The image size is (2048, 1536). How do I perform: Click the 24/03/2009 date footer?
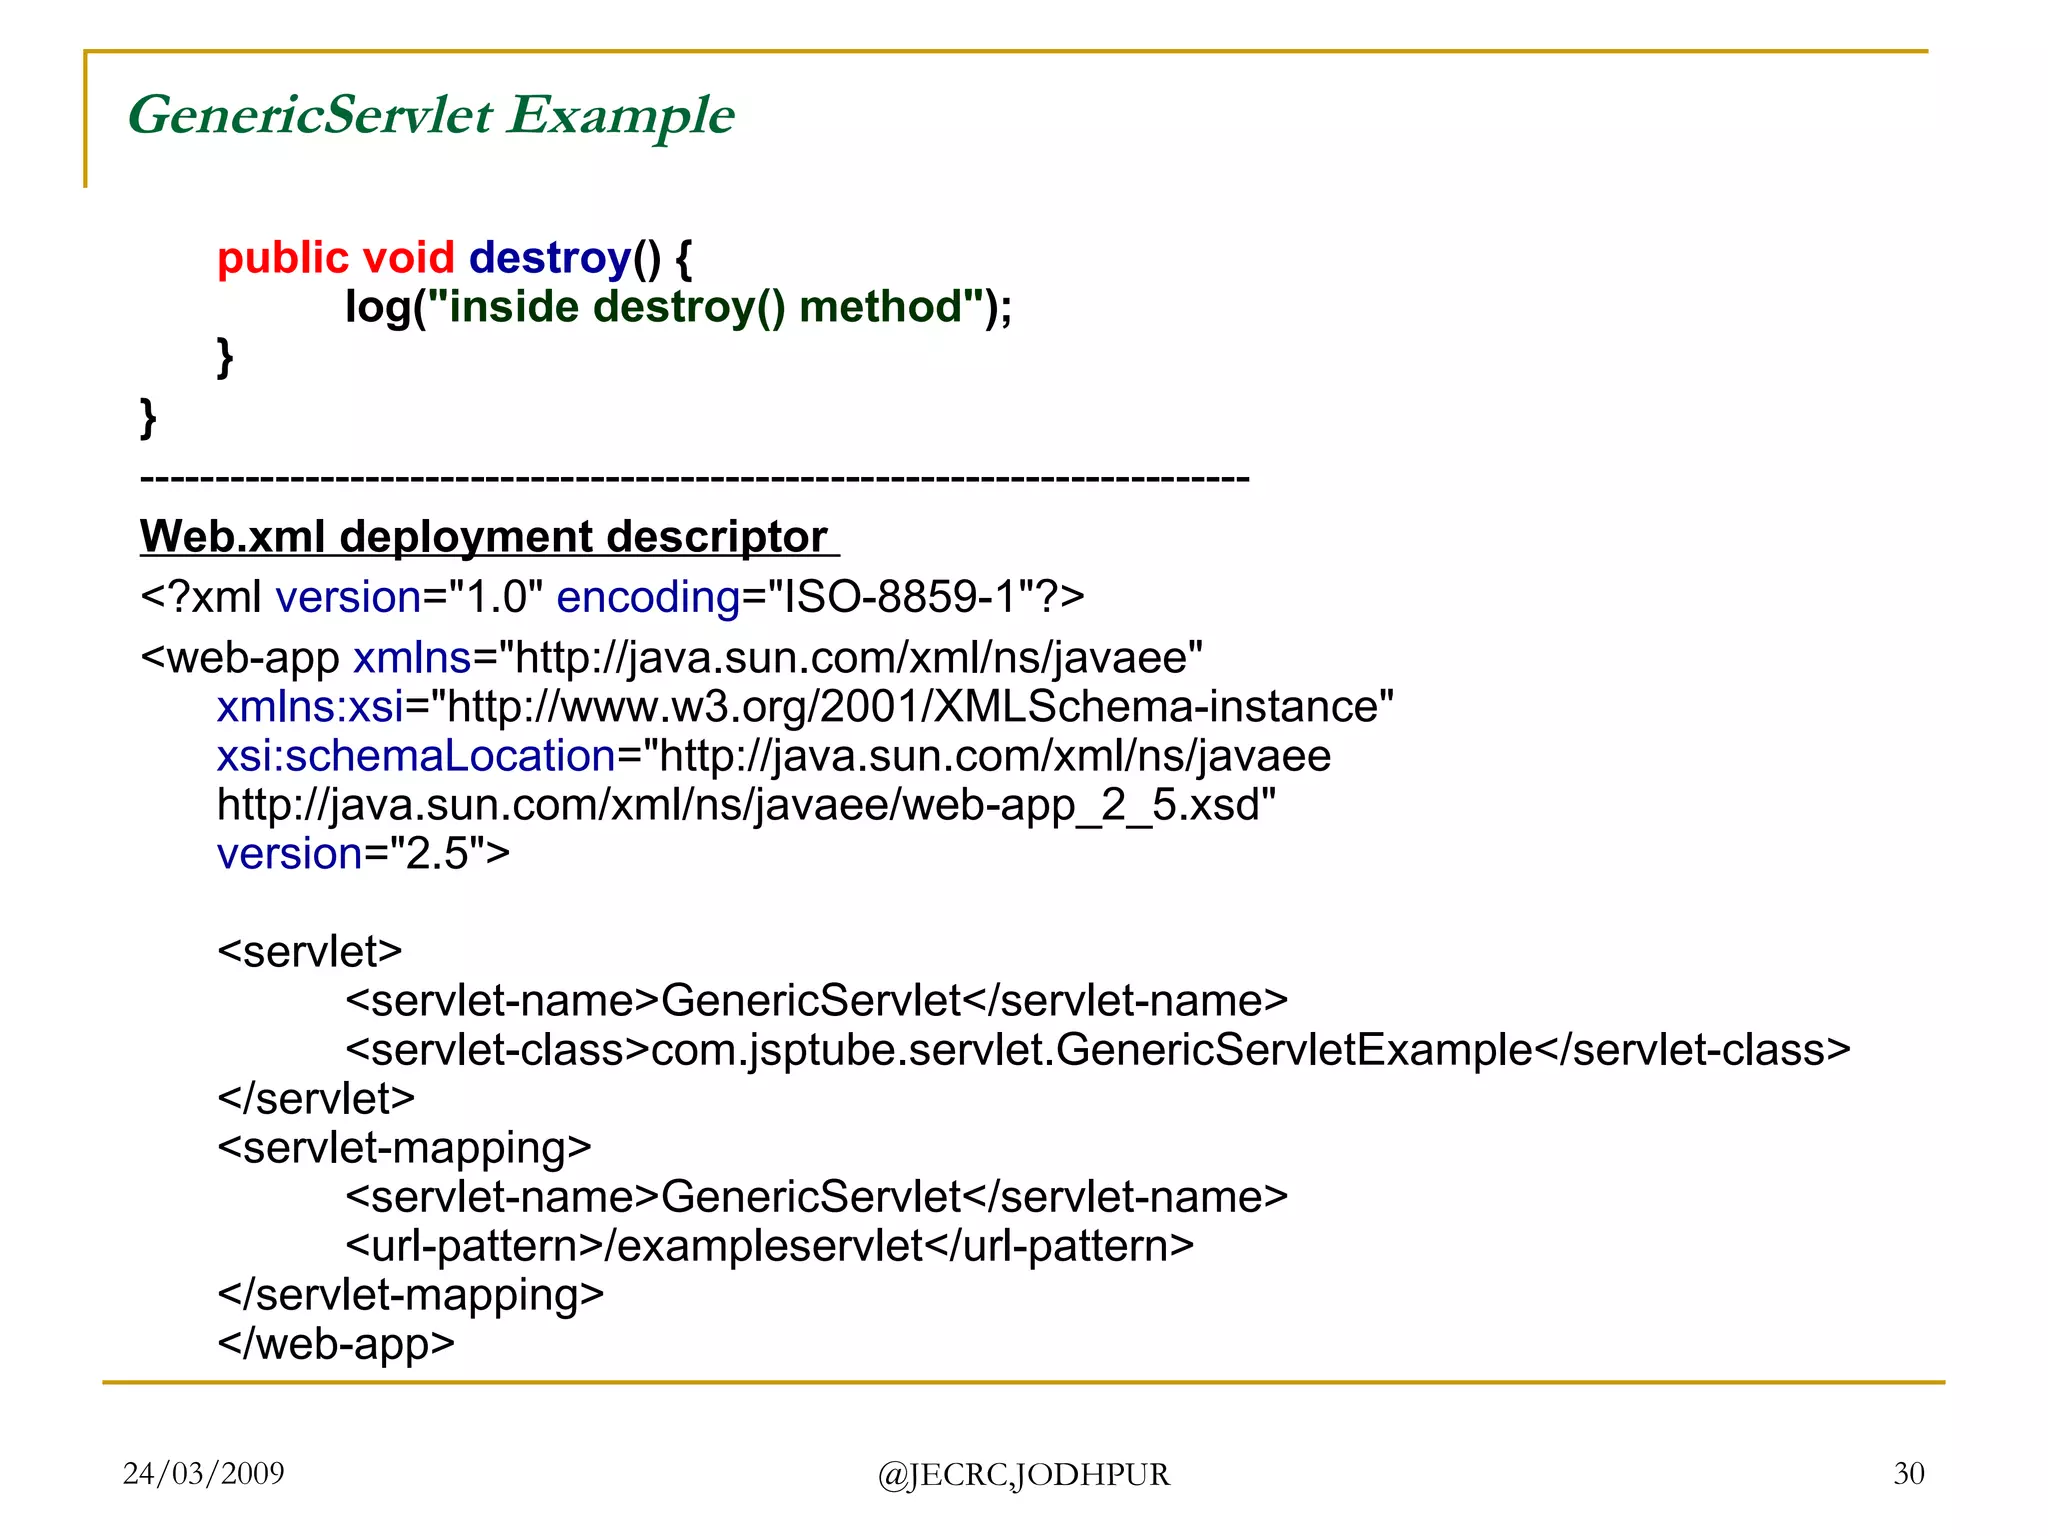click(203, 1473)
